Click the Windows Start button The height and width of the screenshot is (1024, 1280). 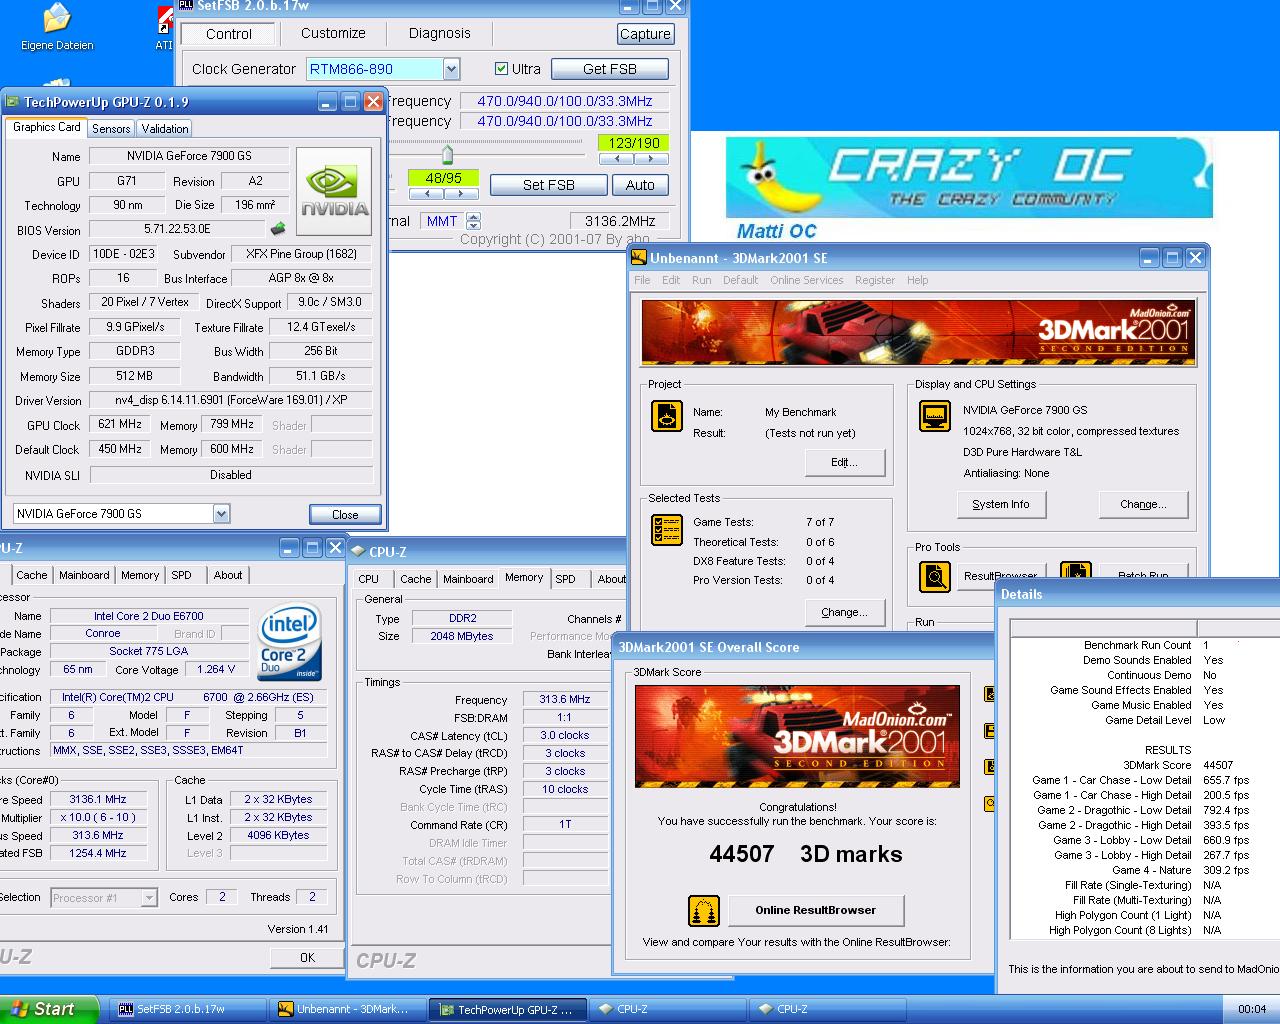[x=49, y=1009]
